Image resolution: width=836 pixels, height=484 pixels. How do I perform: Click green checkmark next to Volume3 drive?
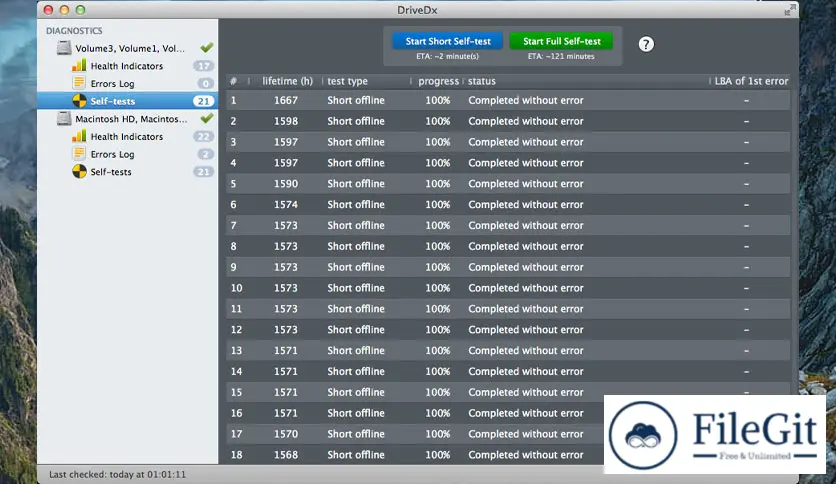tap(206, 47)
